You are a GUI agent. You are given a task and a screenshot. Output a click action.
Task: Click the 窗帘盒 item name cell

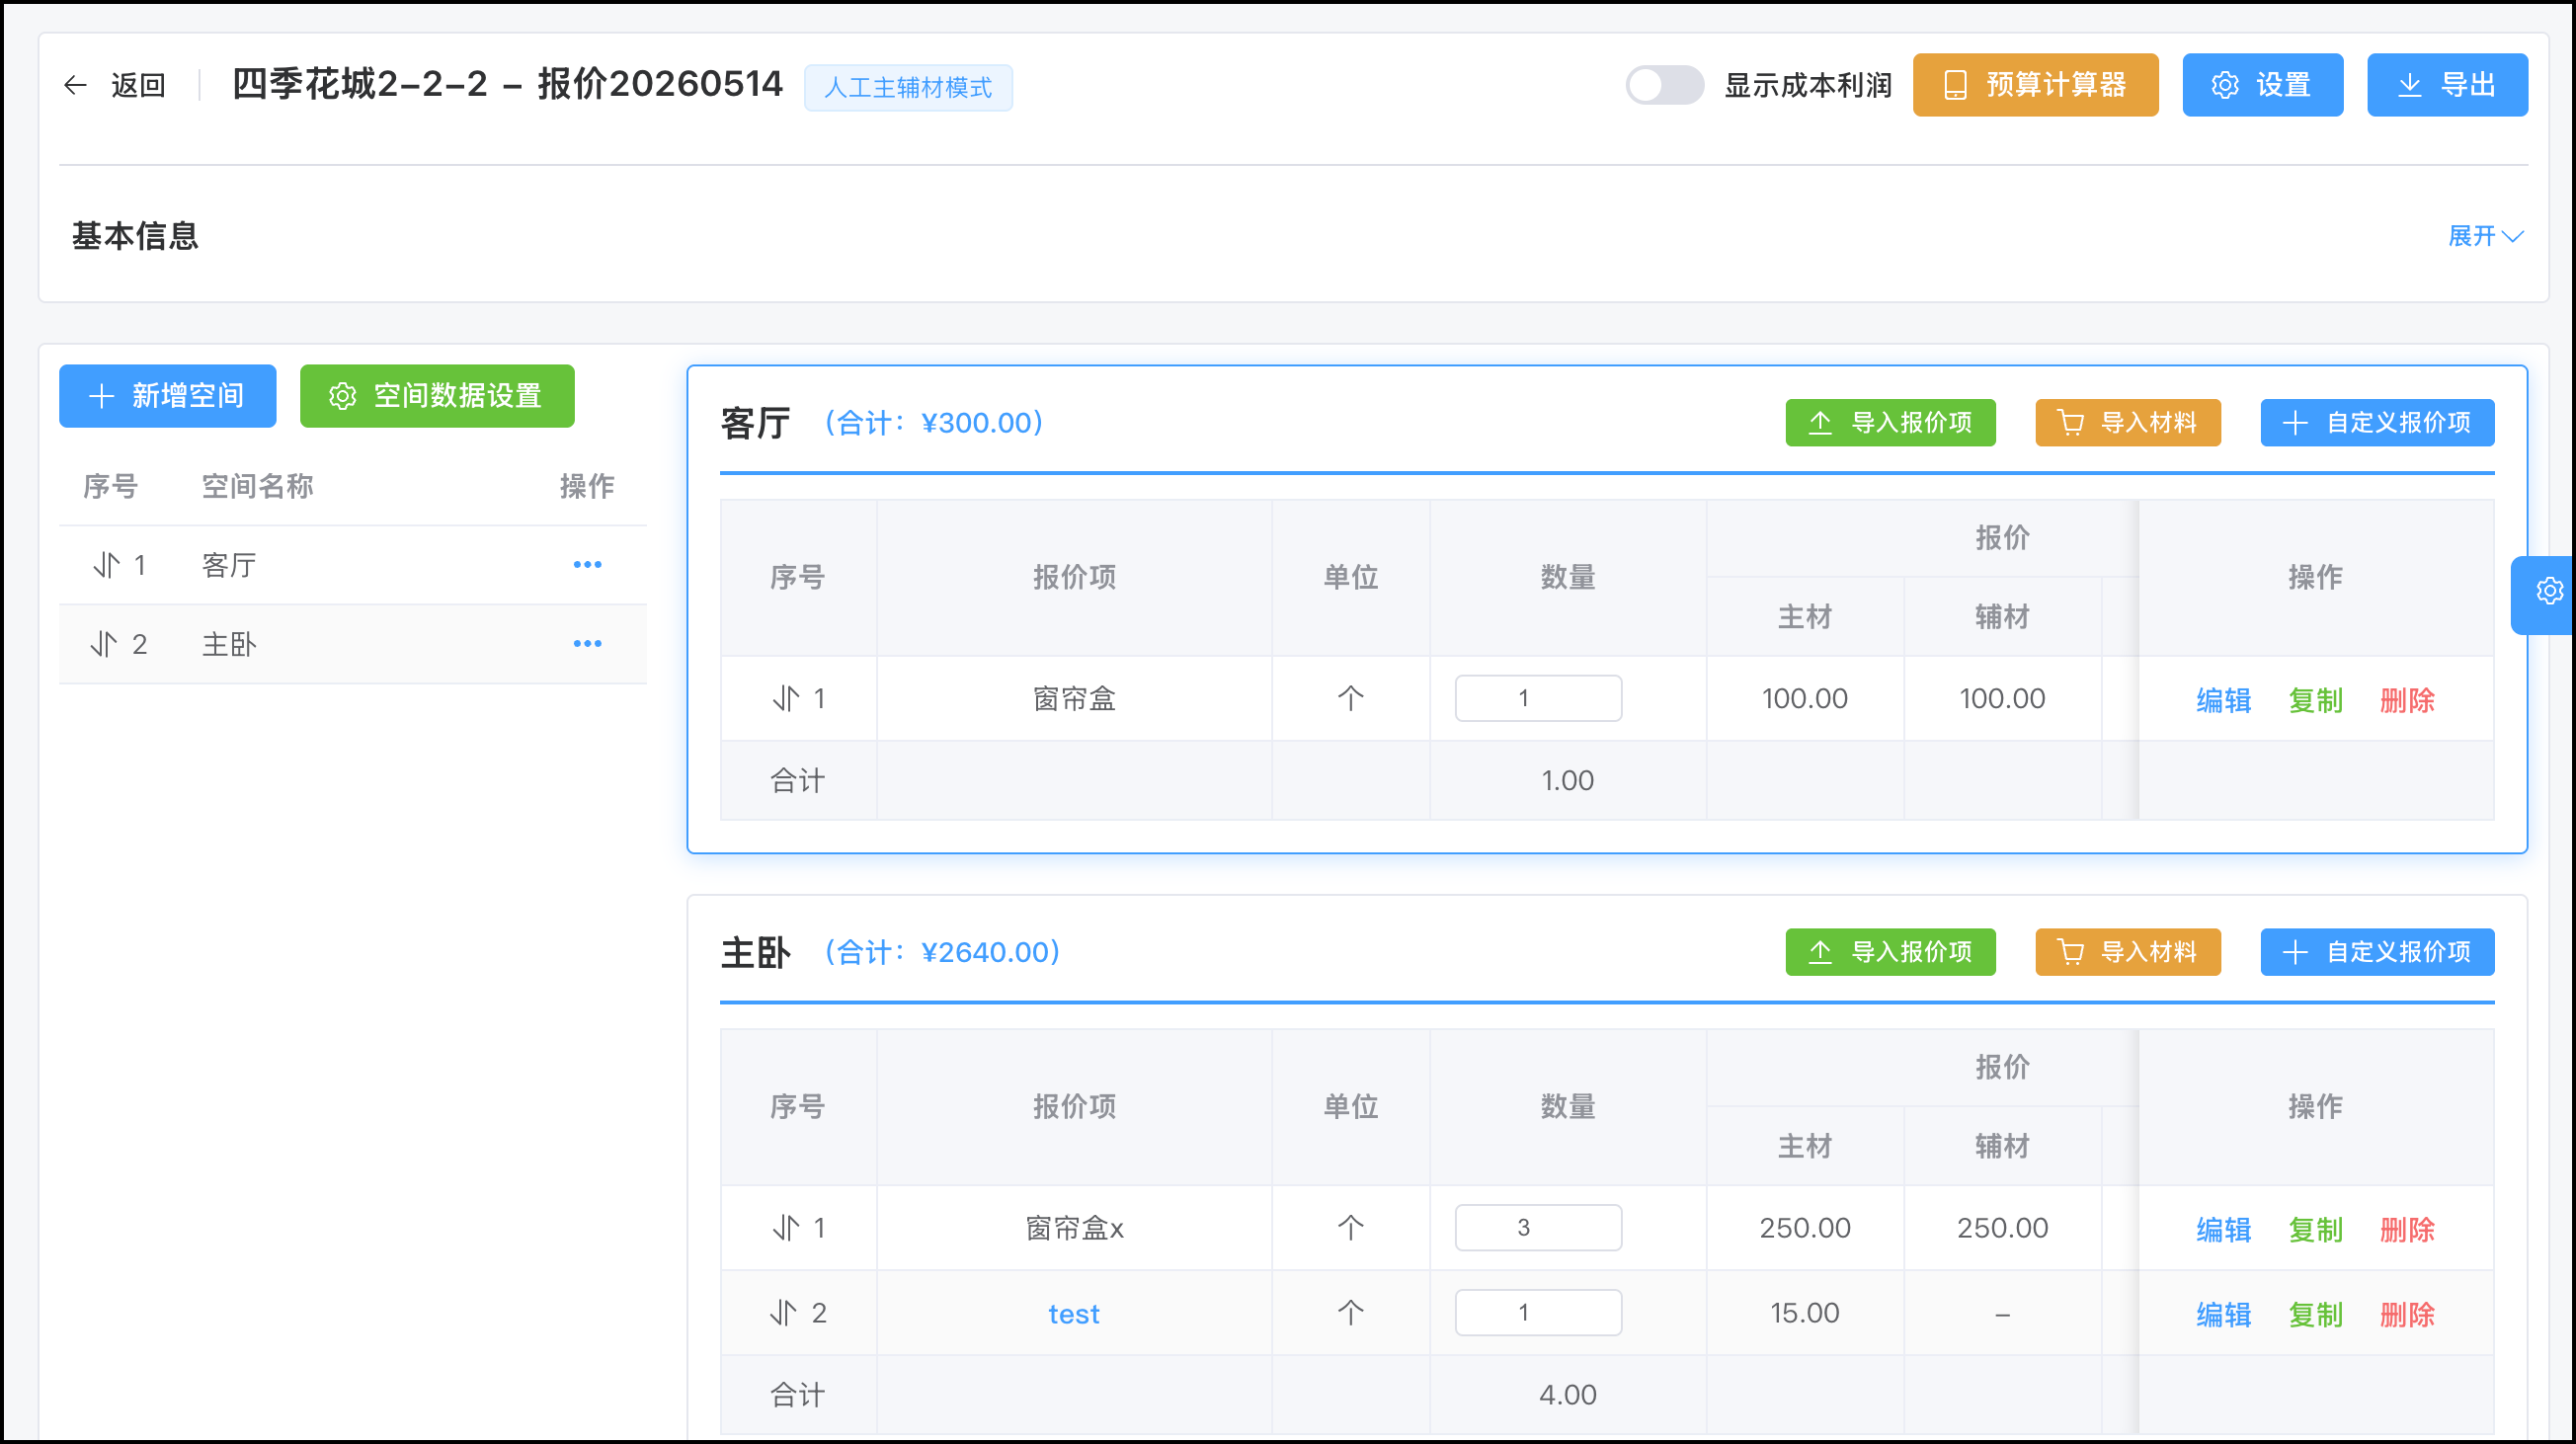[1074, 698]
